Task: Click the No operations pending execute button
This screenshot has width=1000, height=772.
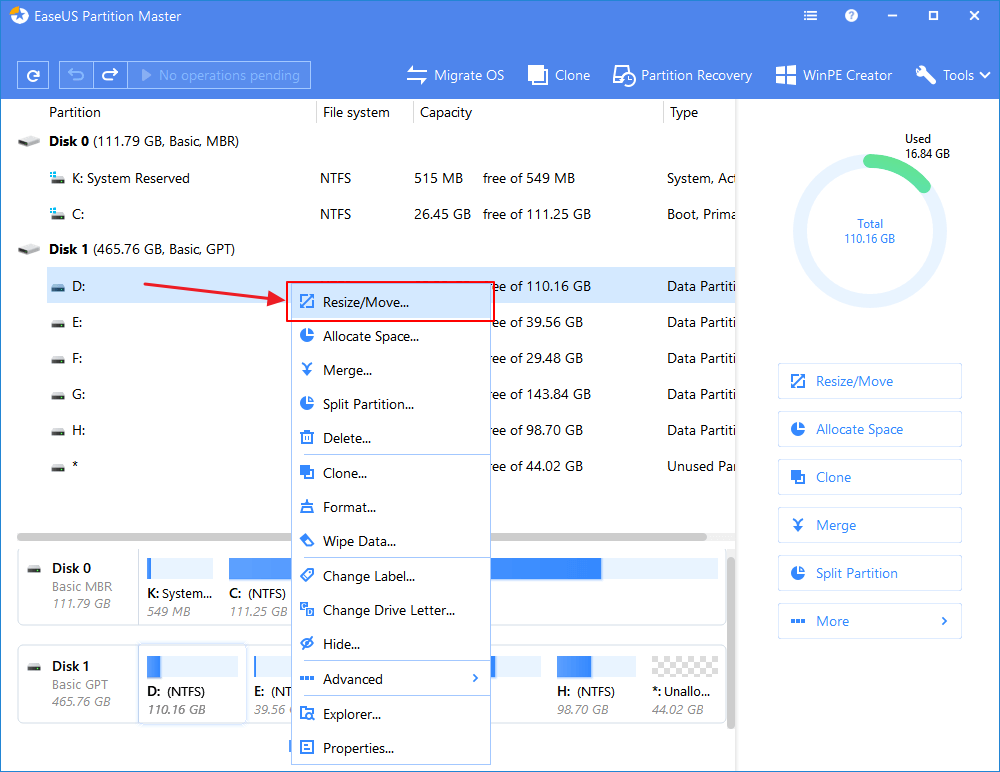Action: tap(219, 75)
